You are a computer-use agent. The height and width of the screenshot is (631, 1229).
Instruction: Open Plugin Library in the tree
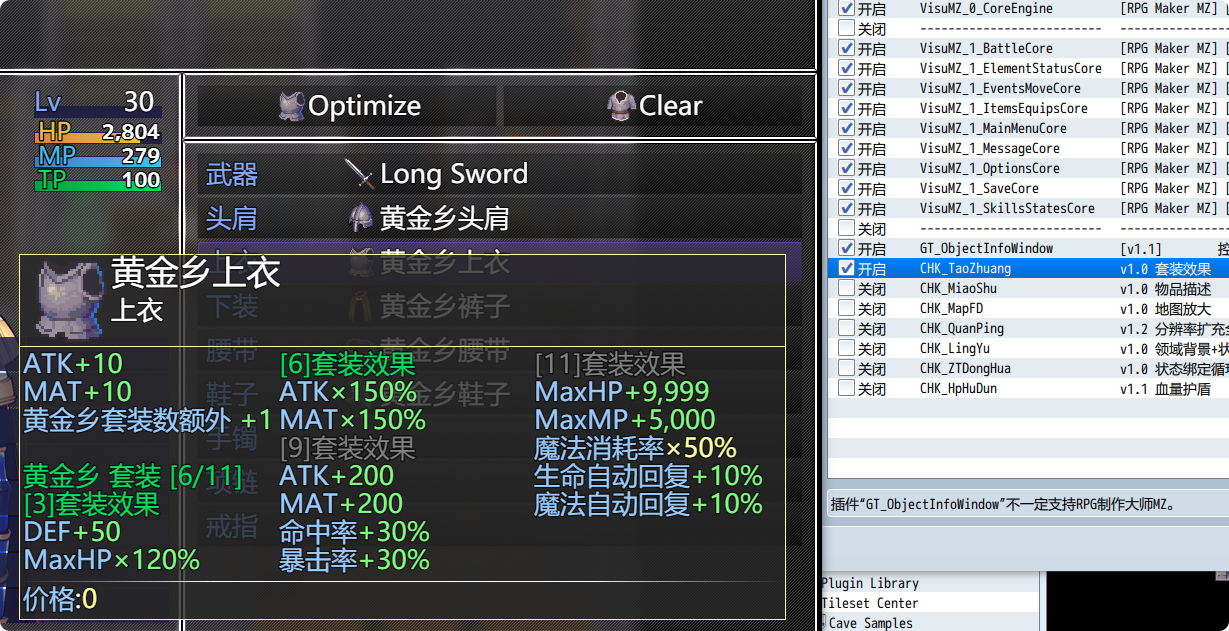(870, 583)
